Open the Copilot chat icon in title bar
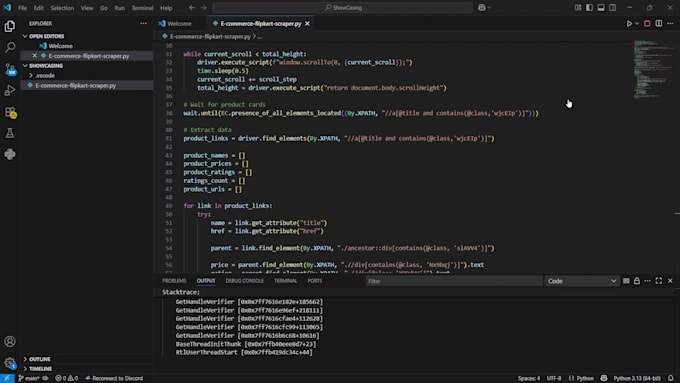 click(482, 7)
